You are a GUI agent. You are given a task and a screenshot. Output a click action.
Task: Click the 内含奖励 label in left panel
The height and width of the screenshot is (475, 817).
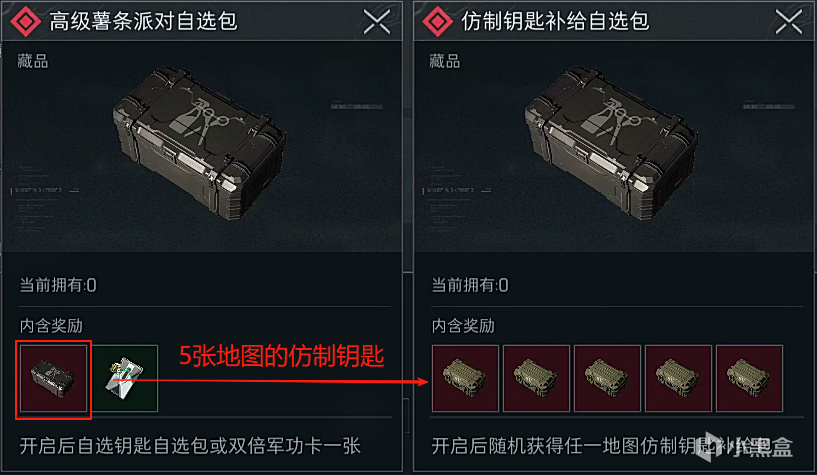(x=51, y=326)
